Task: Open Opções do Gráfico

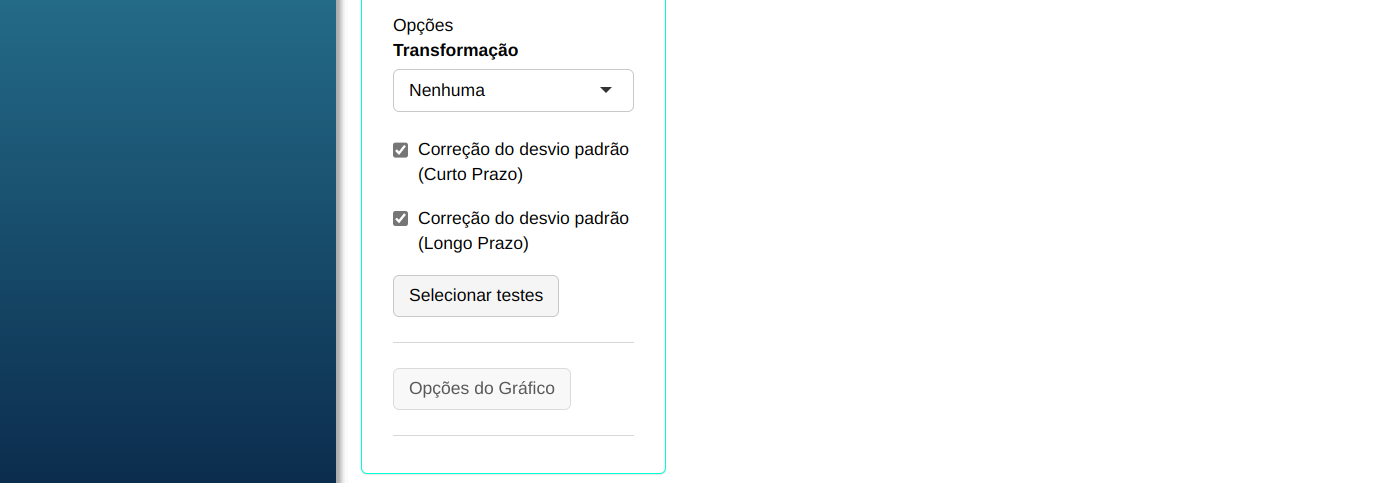Action: (482, 389)
